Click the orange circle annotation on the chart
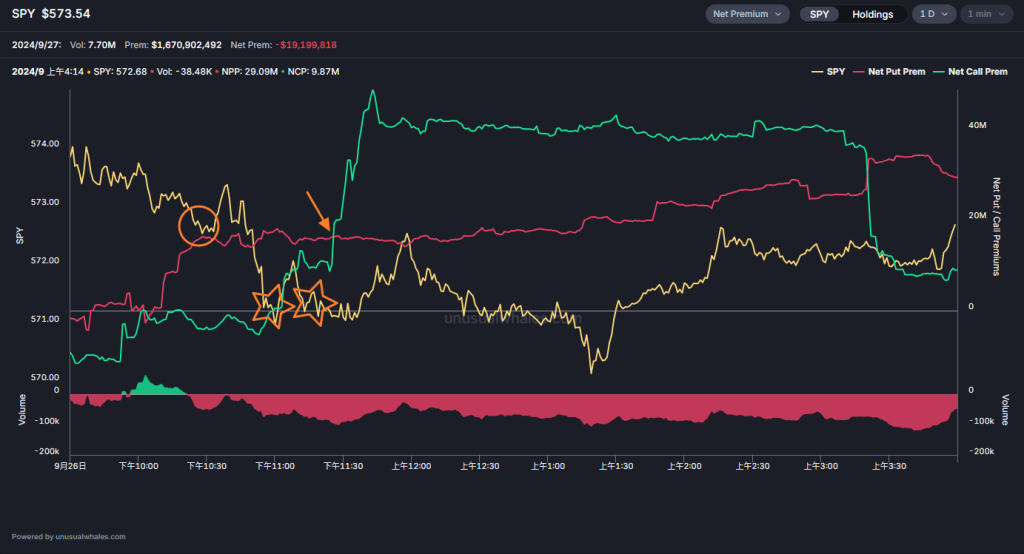 tap(199, 225)
